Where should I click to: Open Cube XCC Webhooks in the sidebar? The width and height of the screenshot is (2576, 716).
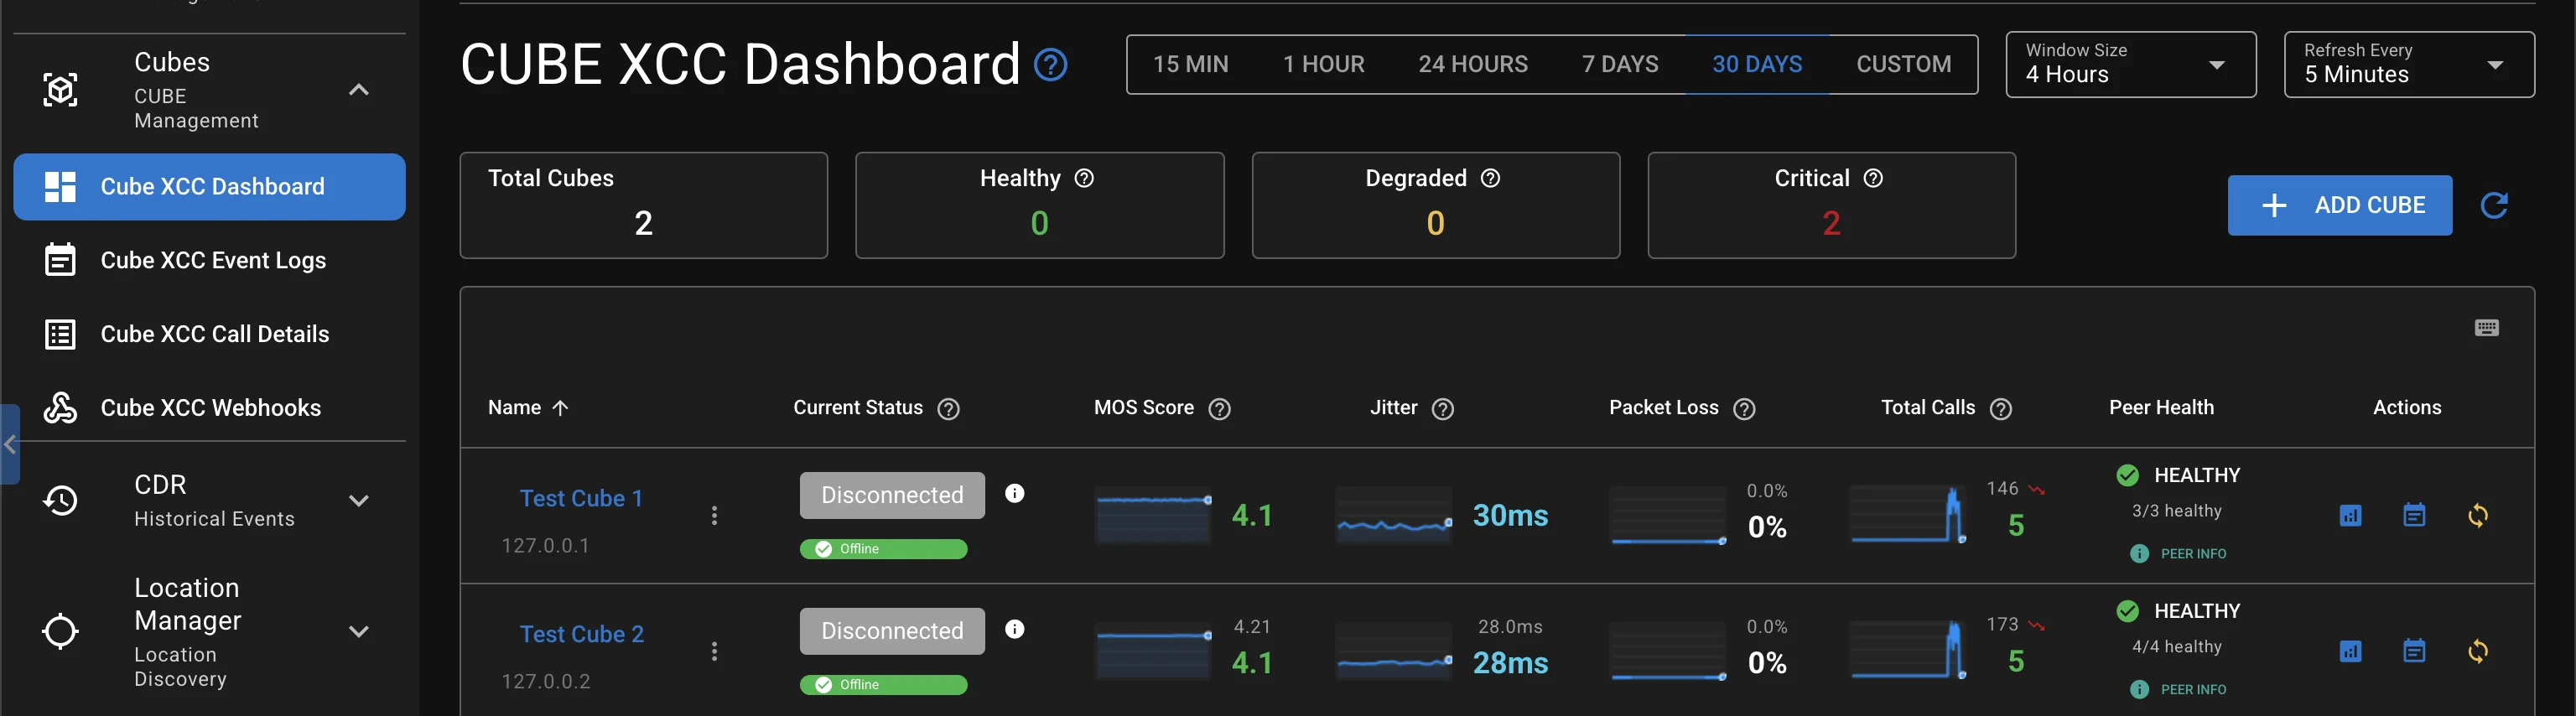pyautogui.click(x=209, y=408)
